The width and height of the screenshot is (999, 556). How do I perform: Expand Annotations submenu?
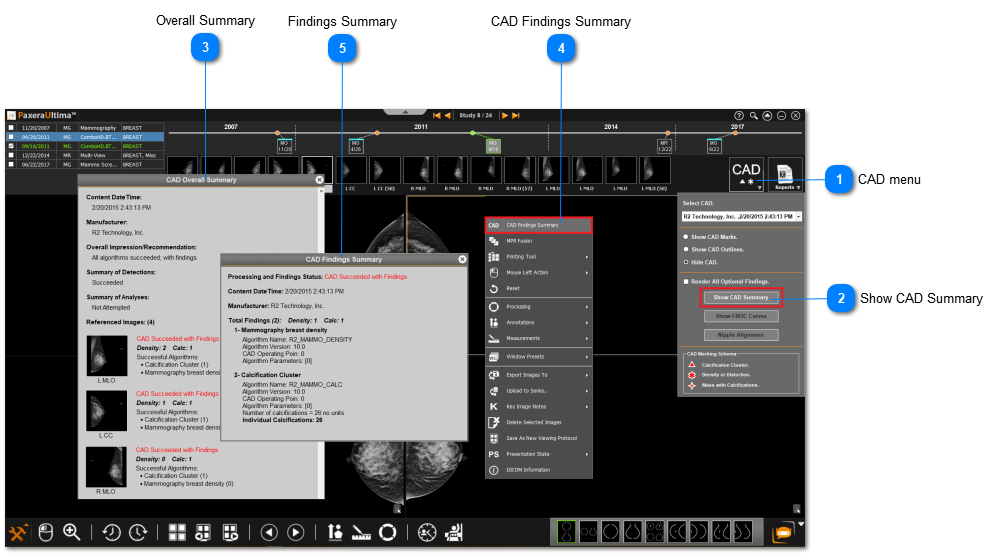pos(539,323)
